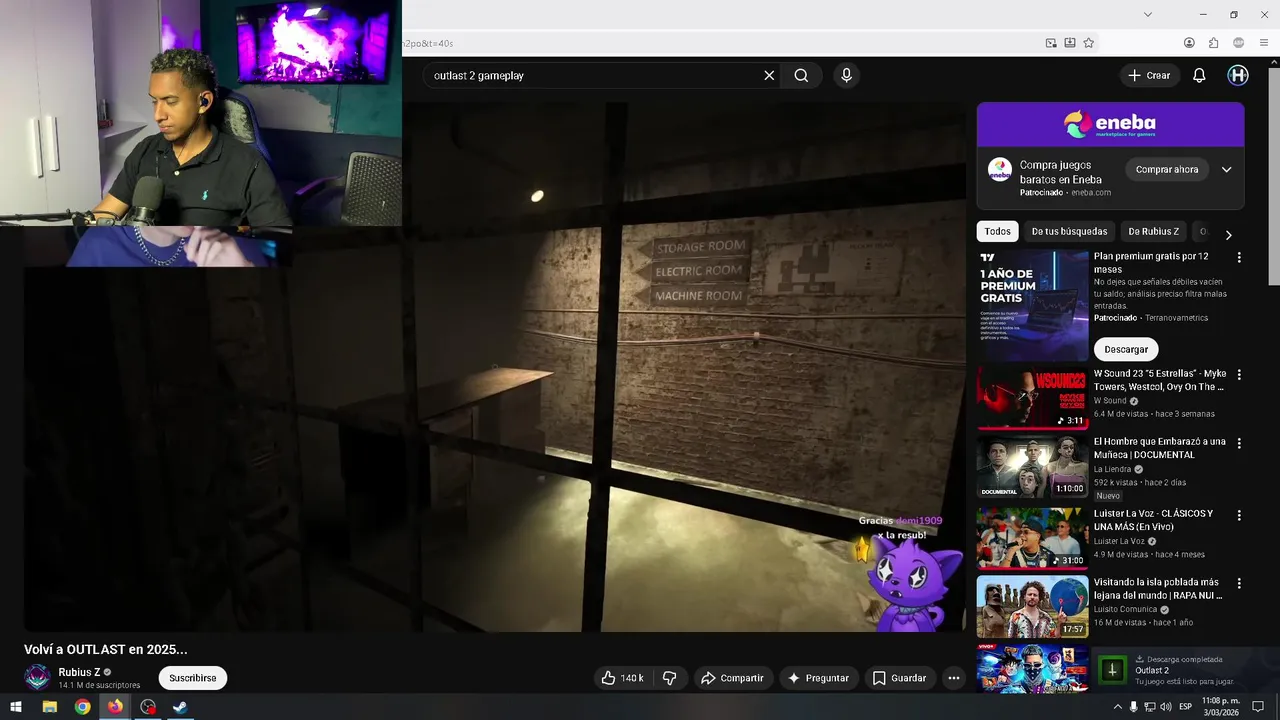
Task: Click the ABP extension icon
Action: (x=1239, y=43)
